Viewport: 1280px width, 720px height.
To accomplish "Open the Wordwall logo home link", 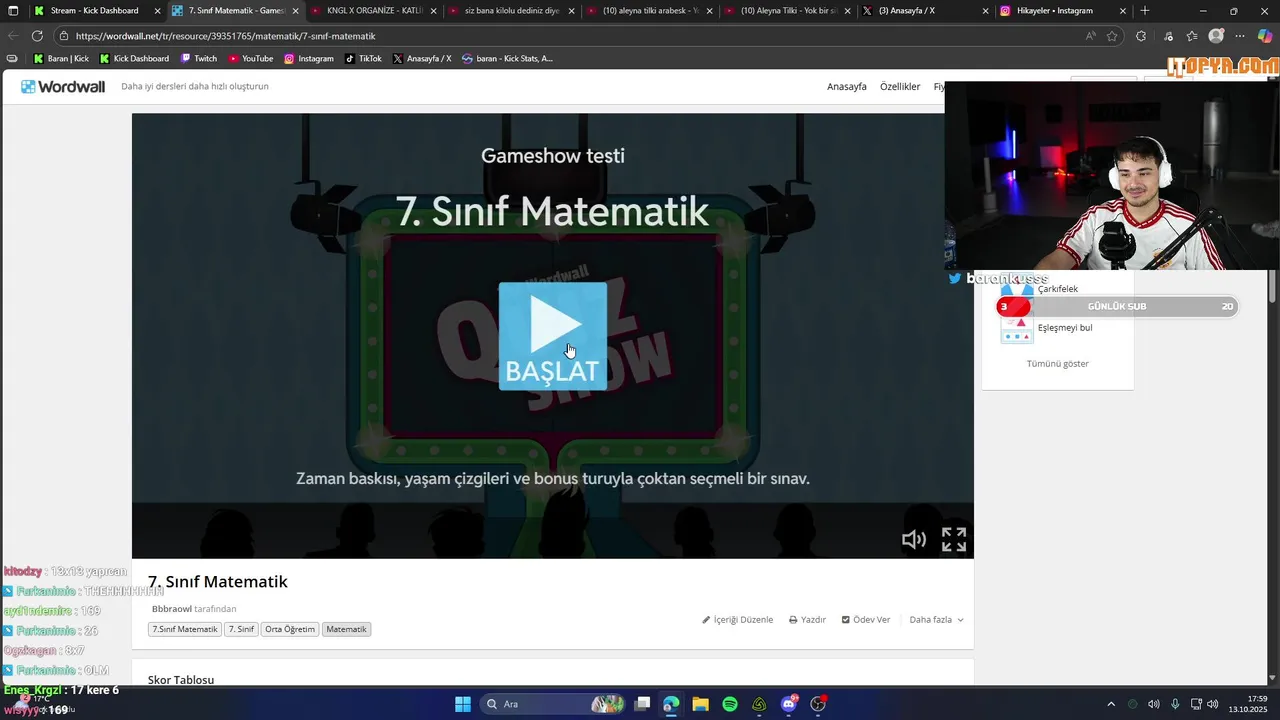I will (x=63, y=87).
